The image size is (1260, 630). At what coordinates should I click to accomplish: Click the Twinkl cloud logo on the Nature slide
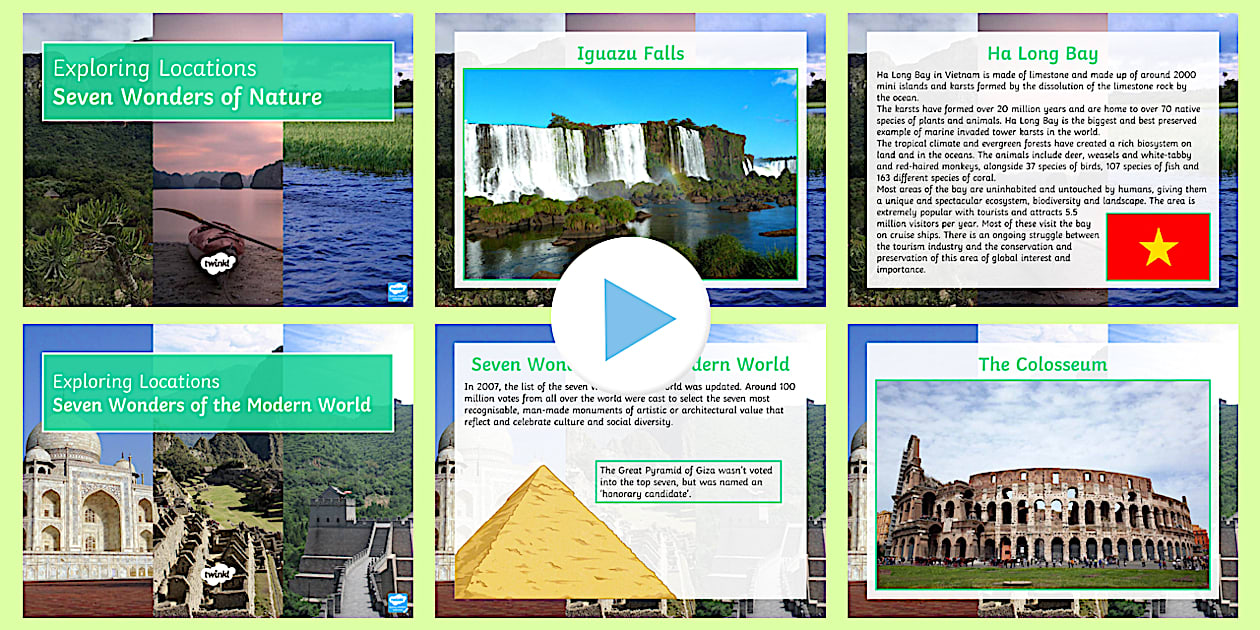click(x=216, y=264)
